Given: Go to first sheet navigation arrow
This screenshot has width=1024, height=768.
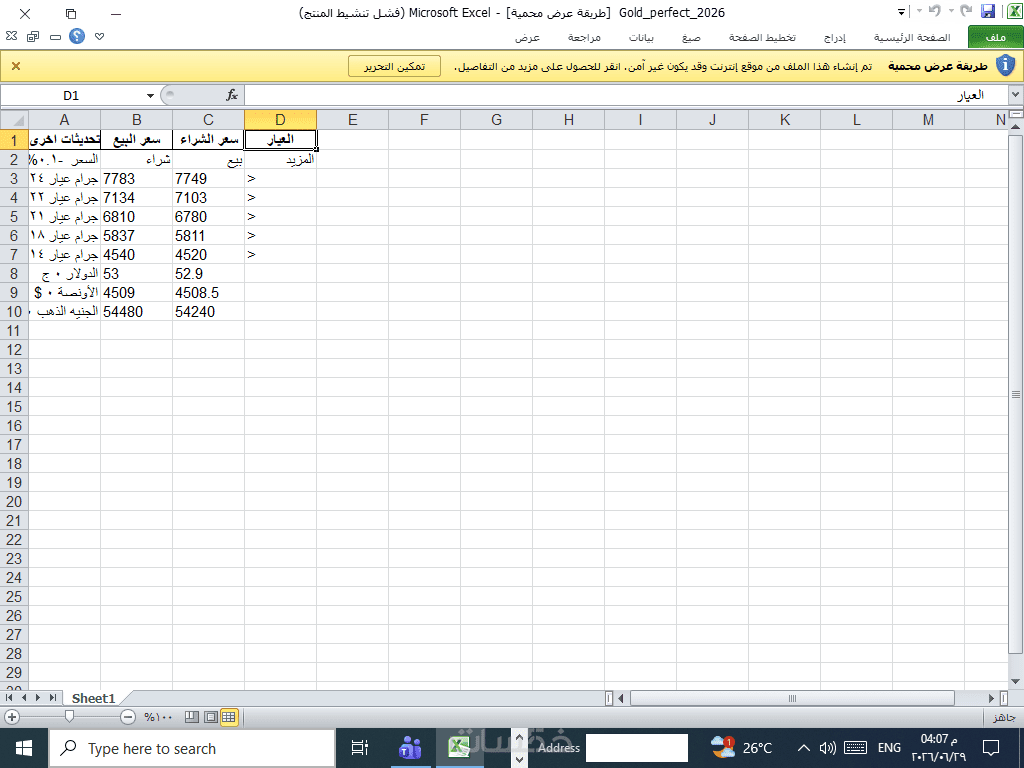Looking at the screenshot, I should (x=9, y=698).
